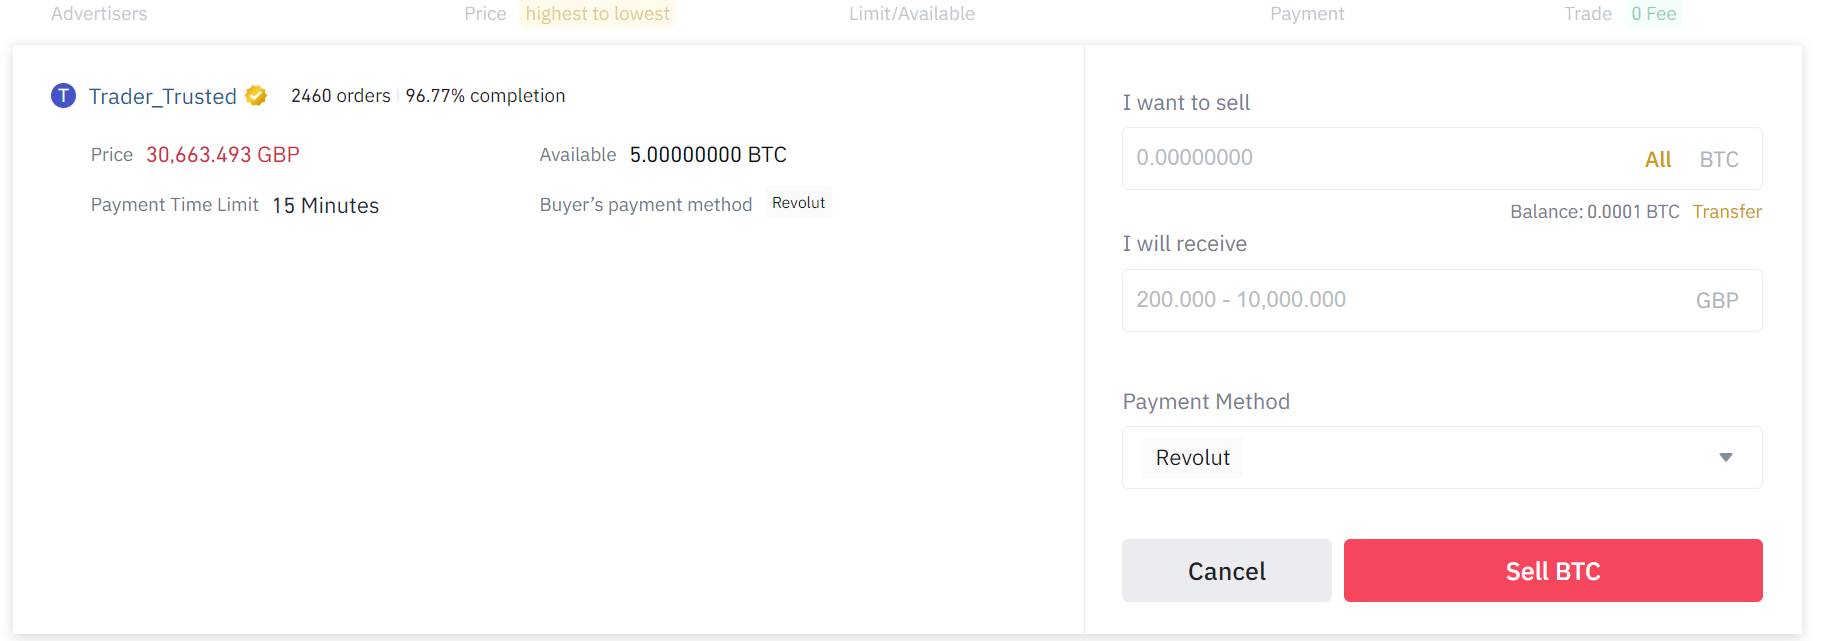This screenshot has height=641, width=1831.
Task: Click the "highest to lowest" price sort tag
Action: tap(597, 14)
